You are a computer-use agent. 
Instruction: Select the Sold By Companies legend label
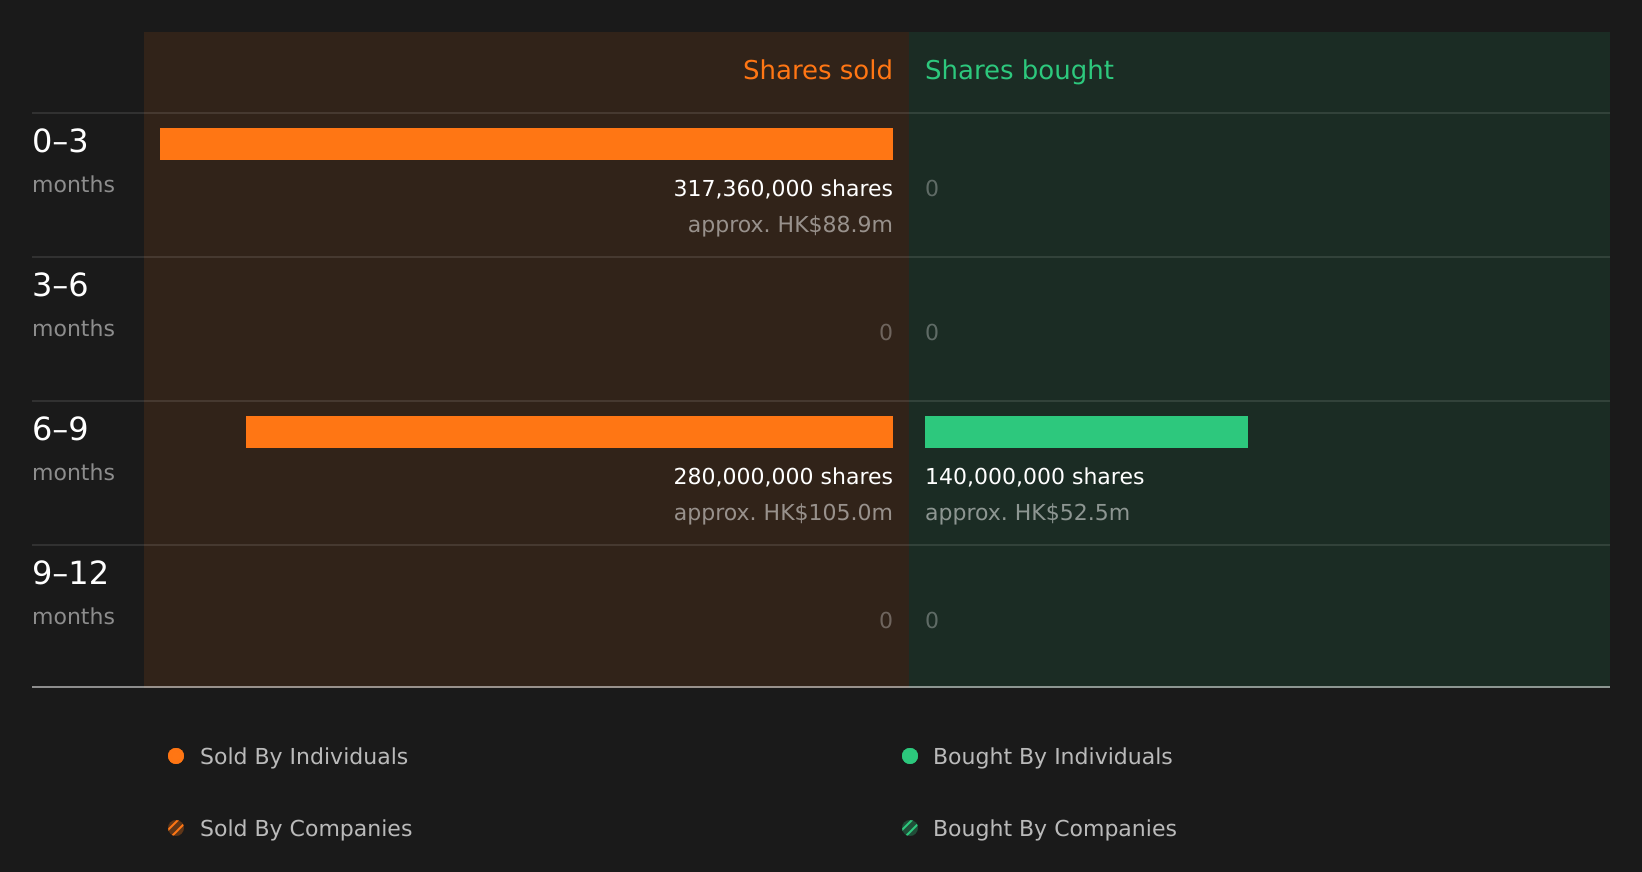click(306, 829)
